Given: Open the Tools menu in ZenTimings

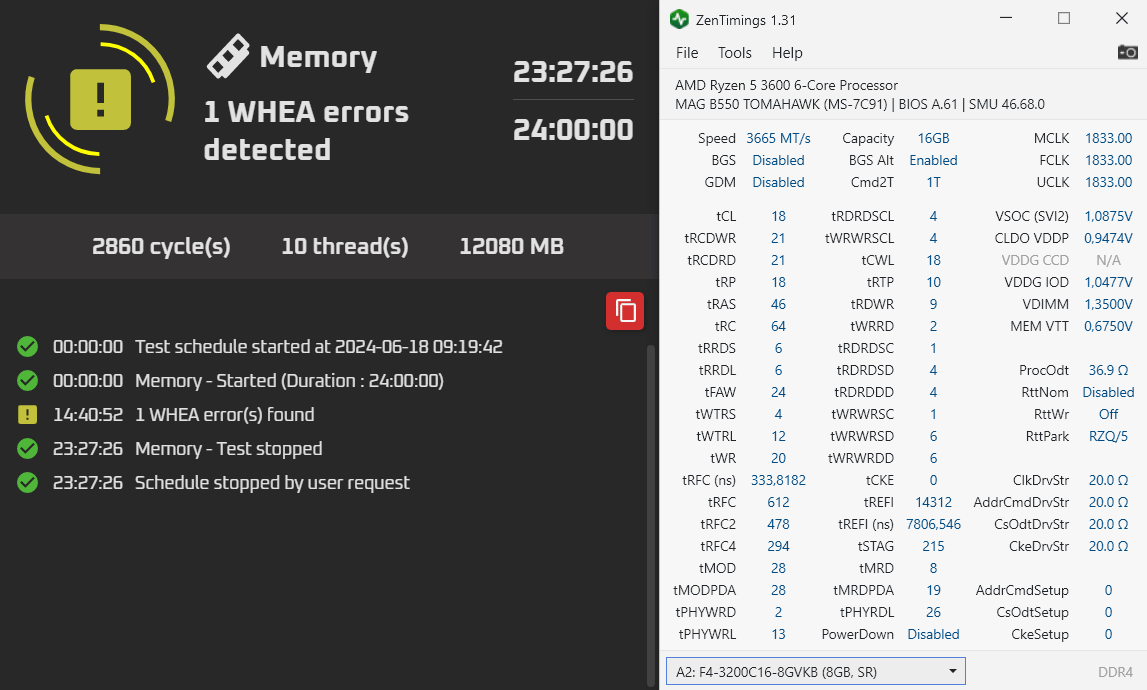Looking at the screenshot, I should (734, 53).
